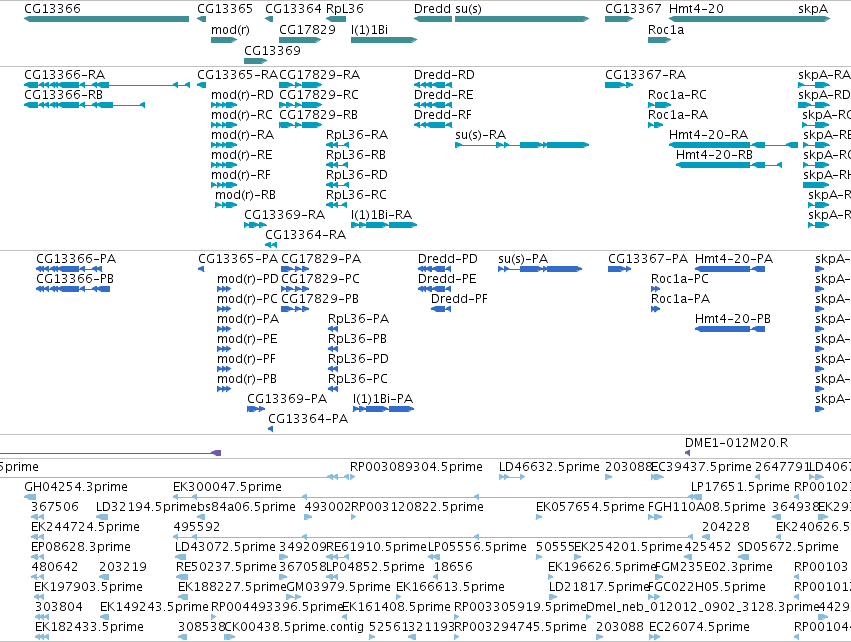
Task: Click the mod(r) gene feature
Action: pyautogui.click(x=224, y=40)
